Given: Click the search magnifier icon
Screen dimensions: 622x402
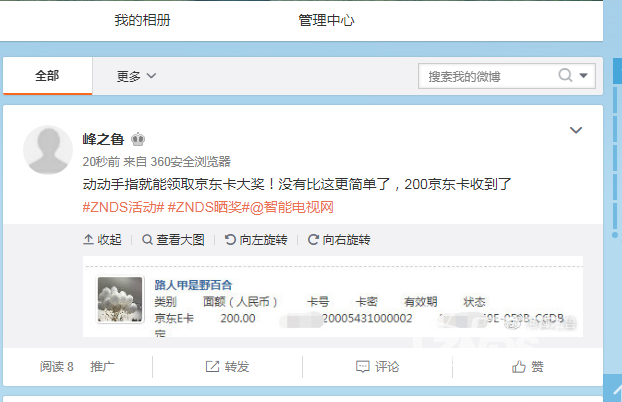Looking at the screenshot, I should pos(565,75).
